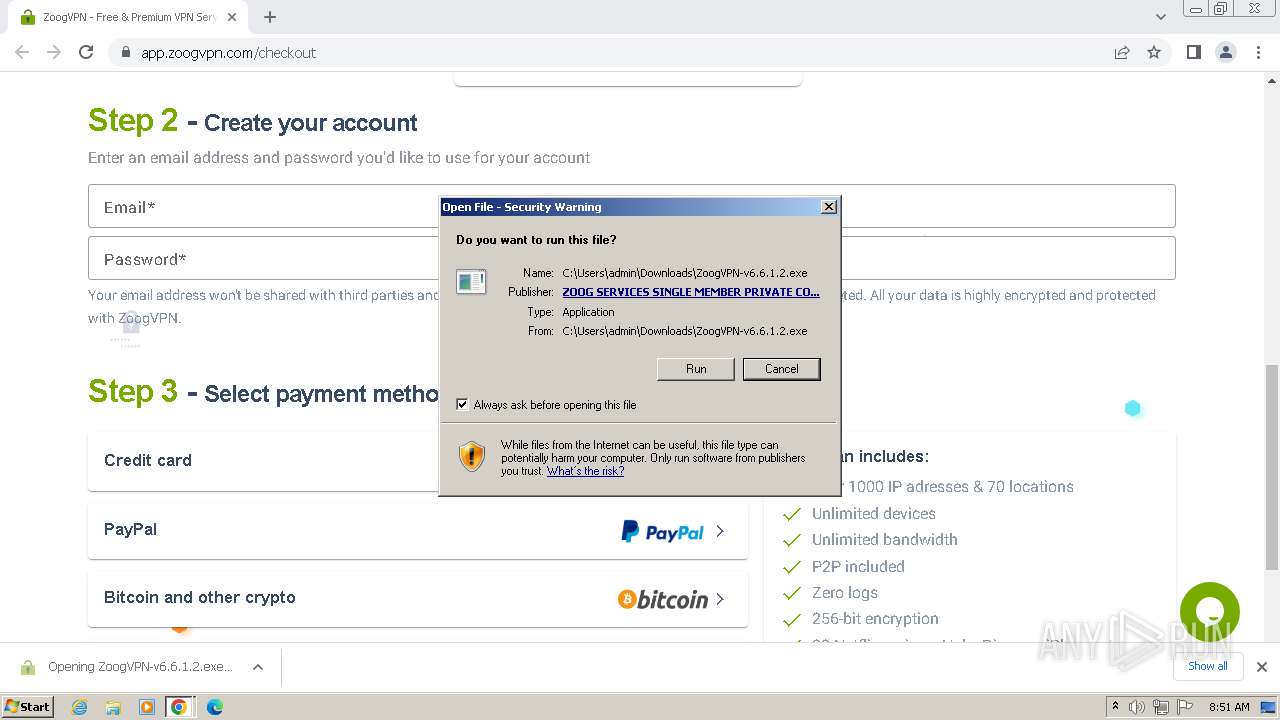Expand PayPal option chevron
Image resolution: width=1280 pixels, height=720 pixels.
(x=720, y=531)
